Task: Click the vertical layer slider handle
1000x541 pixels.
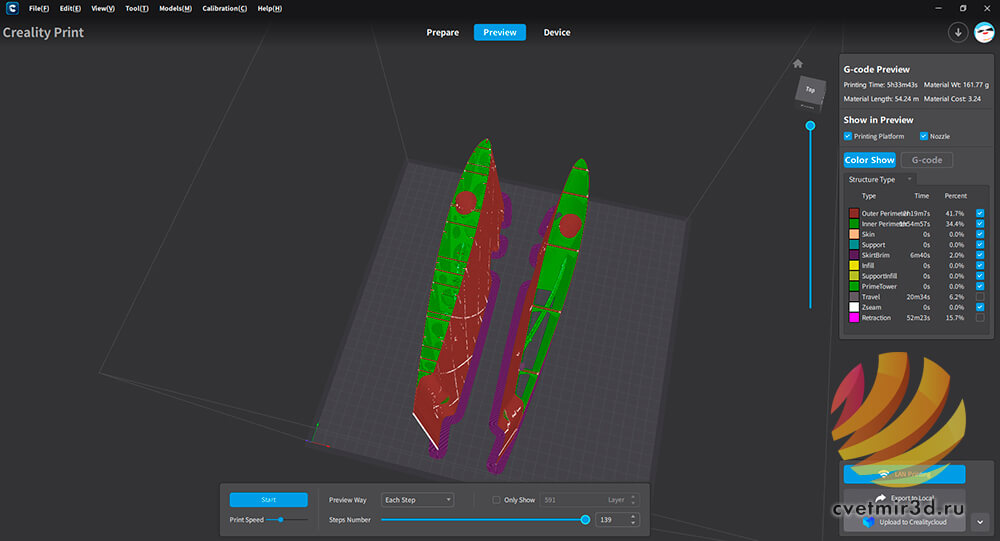Action: point(810,126)
